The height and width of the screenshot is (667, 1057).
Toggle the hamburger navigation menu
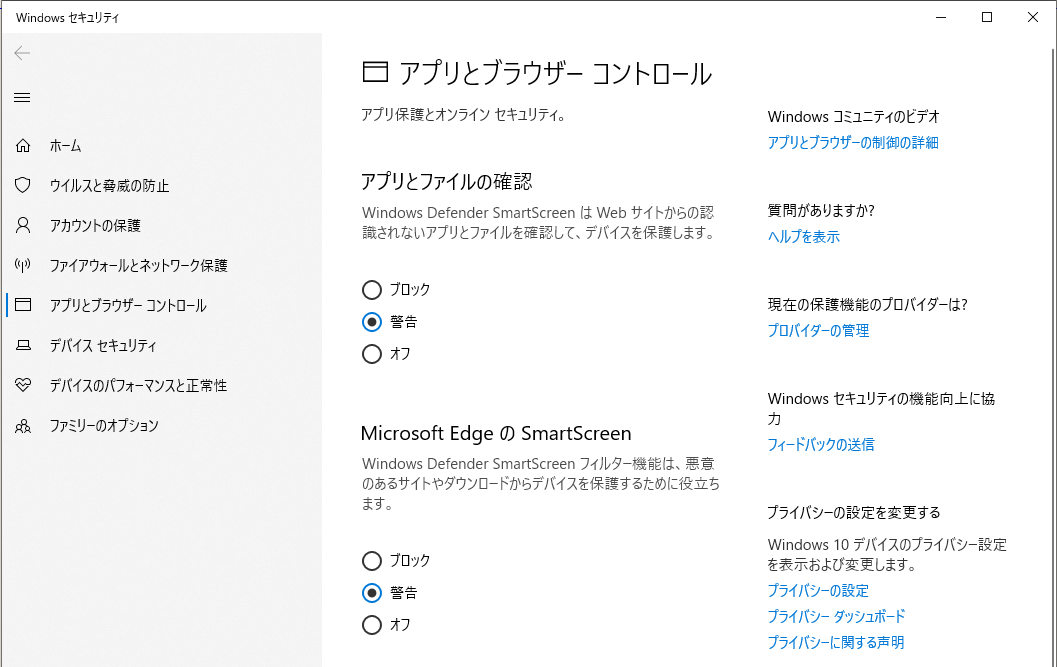point(22,97)
